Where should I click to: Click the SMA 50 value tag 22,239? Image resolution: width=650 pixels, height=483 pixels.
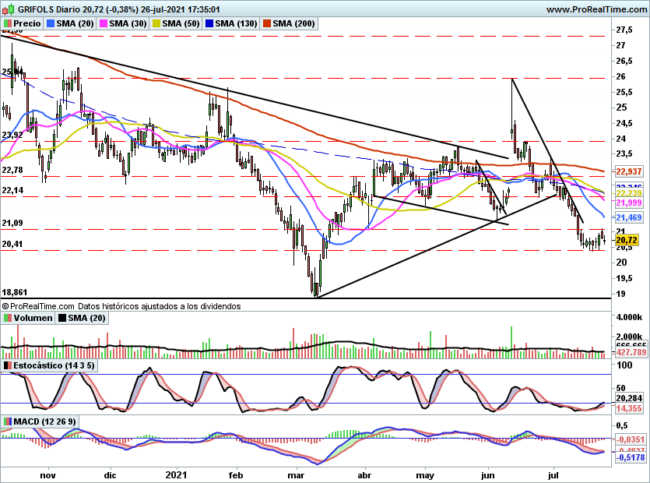[629, 194]
